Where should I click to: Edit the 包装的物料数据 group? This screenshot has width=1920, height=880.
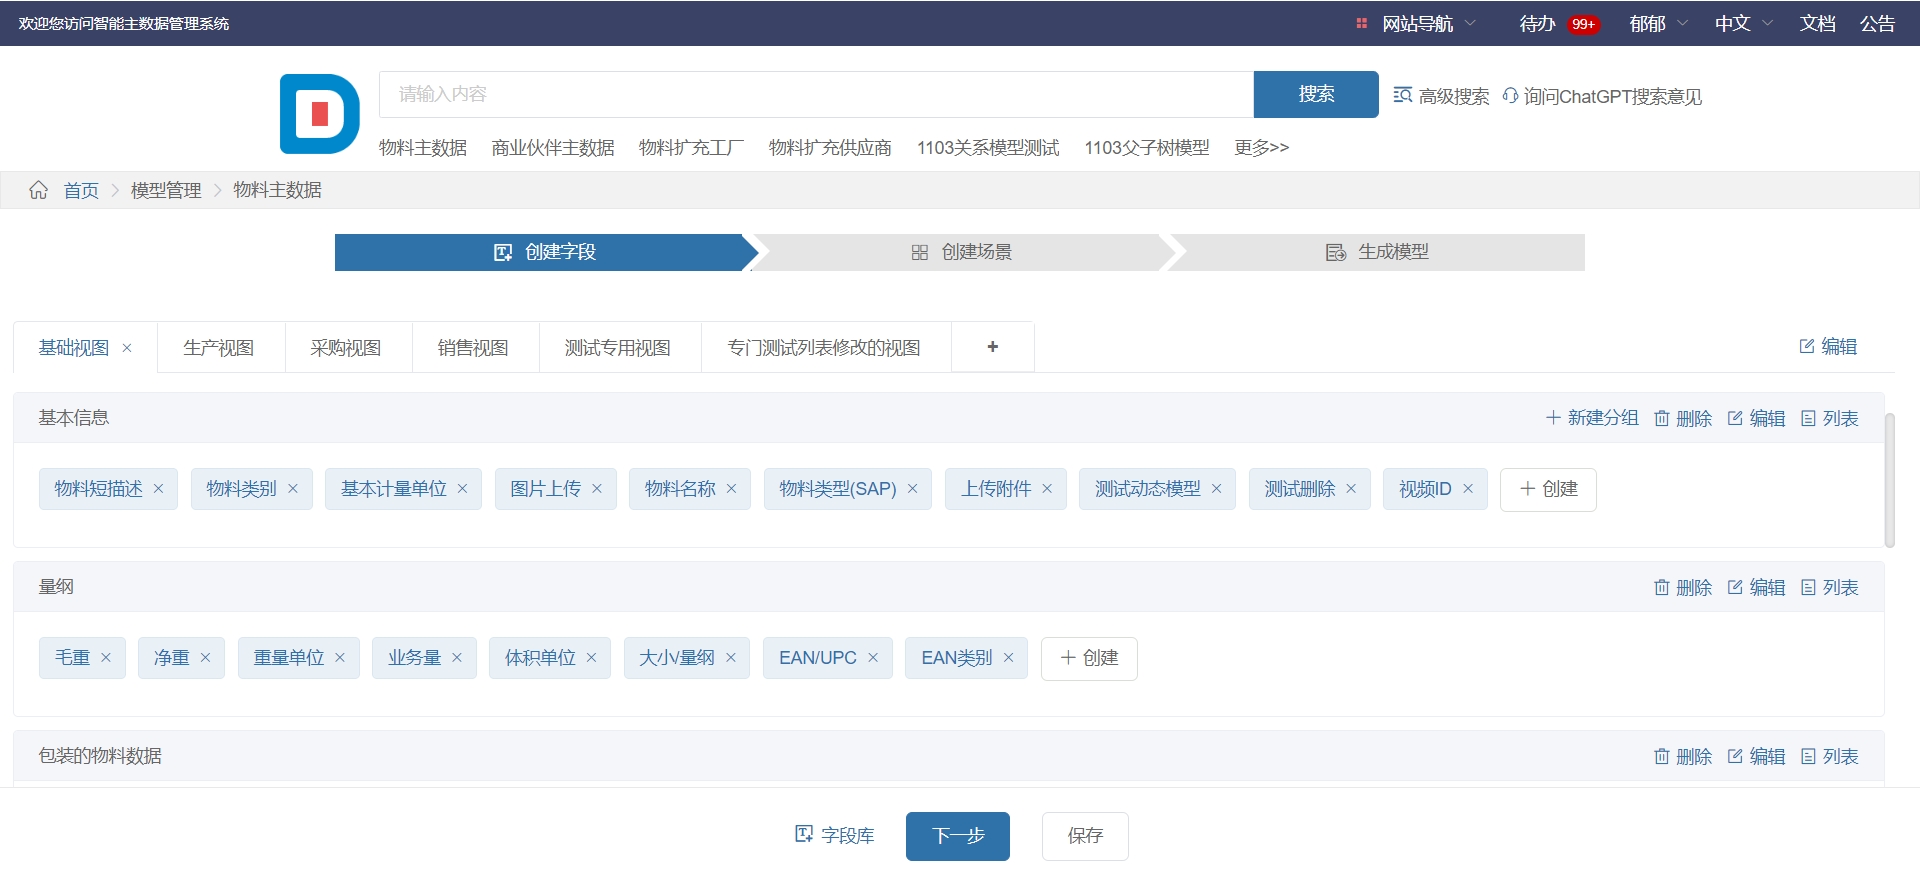coord(1756,756)
